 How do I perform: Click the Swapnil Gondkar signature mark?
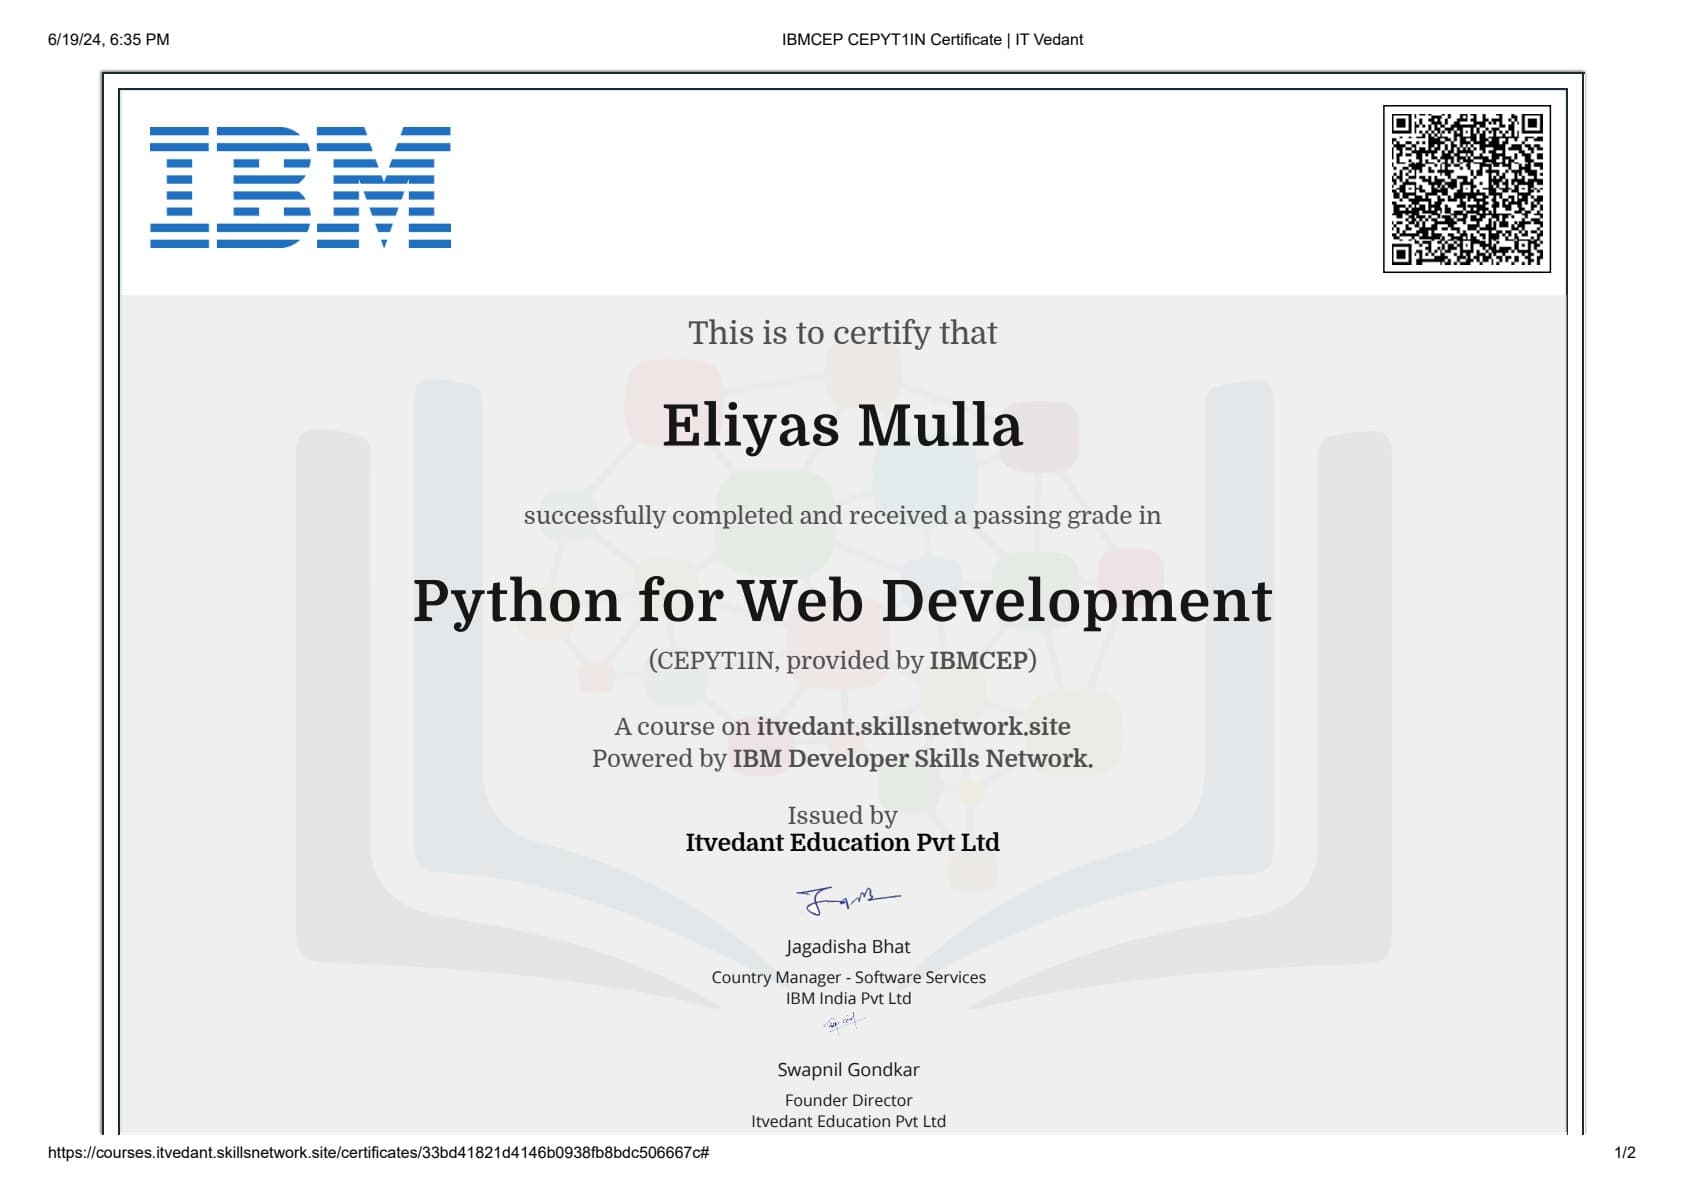point(842,1022)
